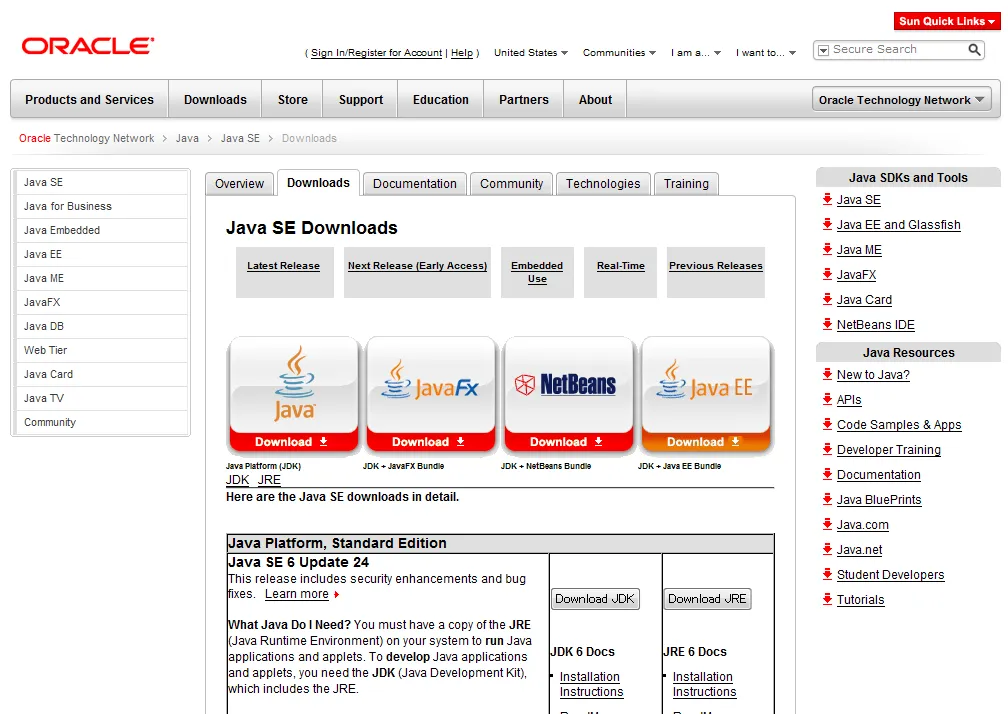The image size is (1008, 714).
Task: Click the red arrow after Learn more
Action: click(336, 594)
